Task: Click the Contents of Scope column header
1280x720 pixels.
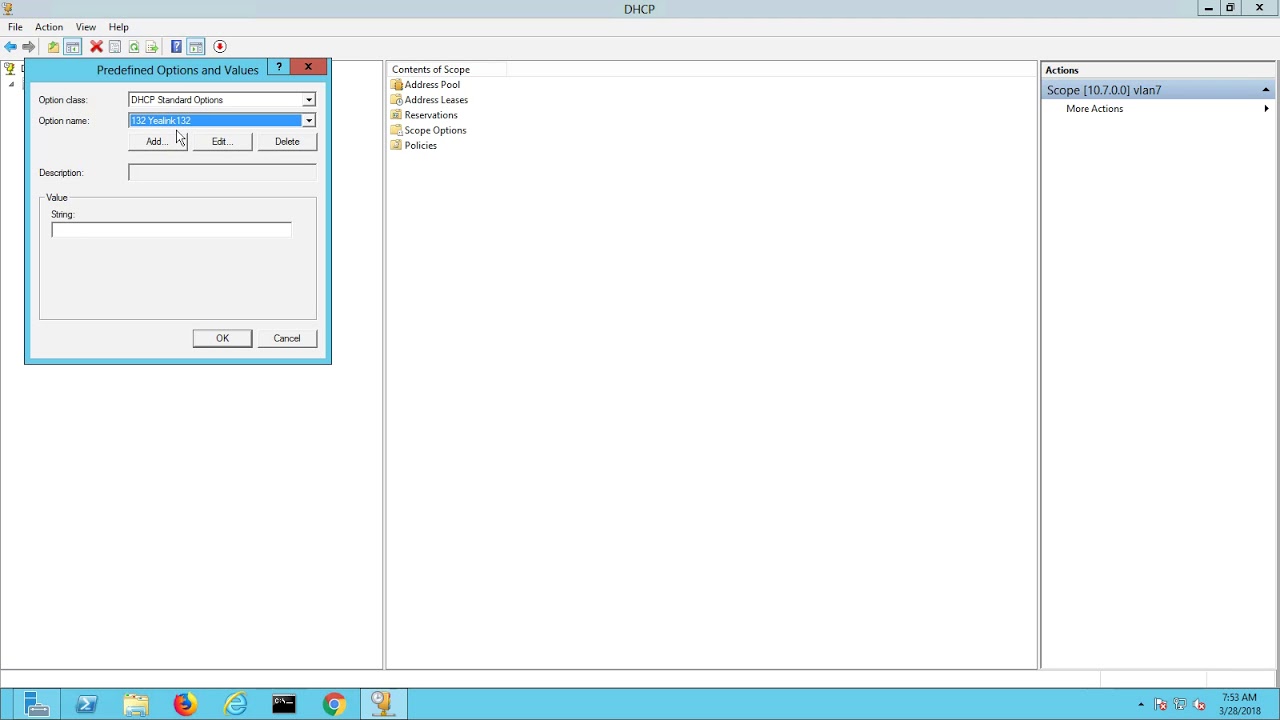Action: 447,70
